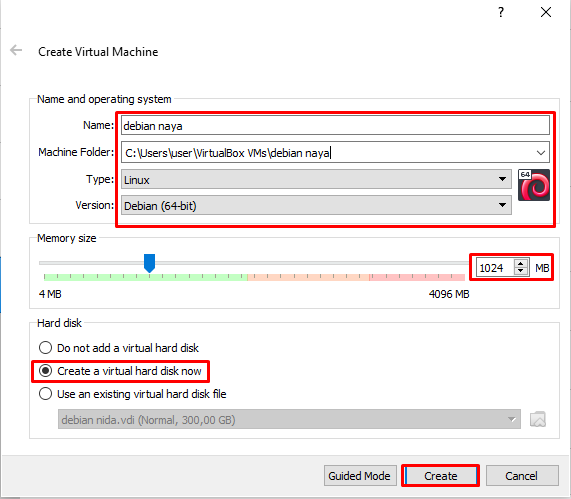571x499 pixels.
Task: Switch to Guided Mode
Action: (x=360, y=476)
